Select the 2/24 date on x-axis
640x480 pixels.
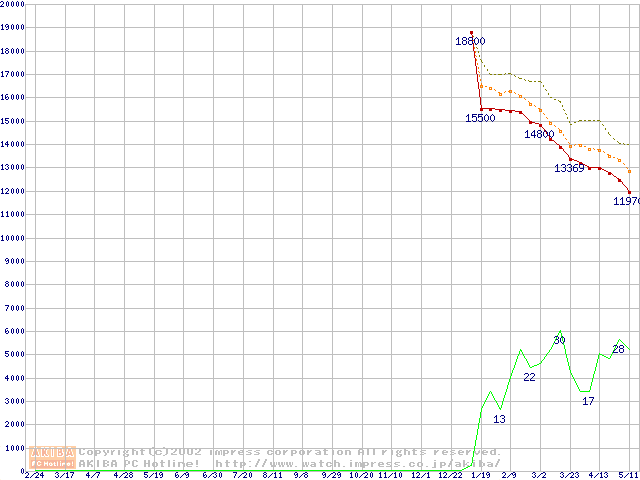[x=33, y=475]
